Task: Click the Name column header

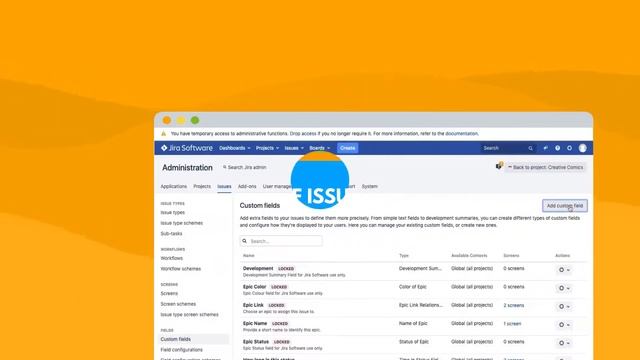Action: click(x=249, y=256)
